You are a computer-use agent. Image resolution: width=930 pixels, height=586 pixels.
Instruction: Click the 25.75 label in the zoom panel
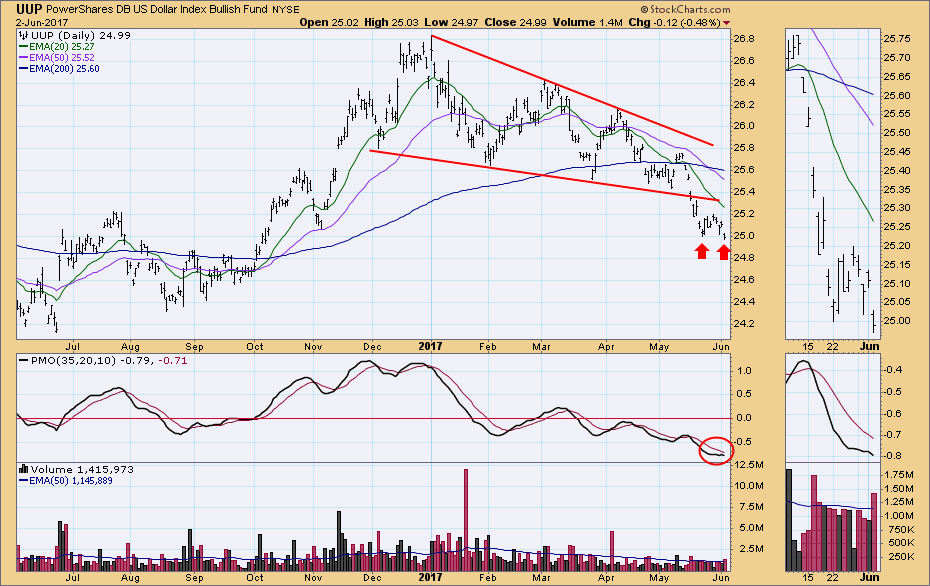pyautogui.click(x=897, y=39)
